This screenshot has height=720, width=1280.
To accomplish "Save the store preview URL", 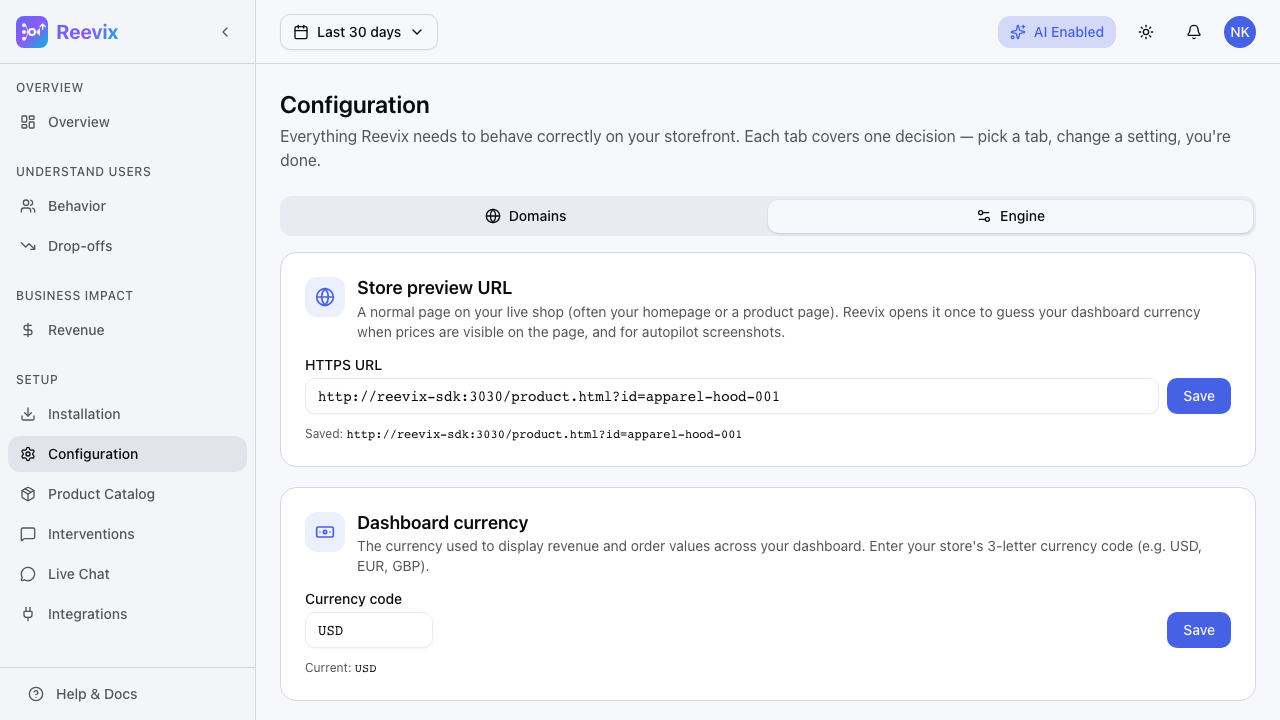I will [1199, 396].
